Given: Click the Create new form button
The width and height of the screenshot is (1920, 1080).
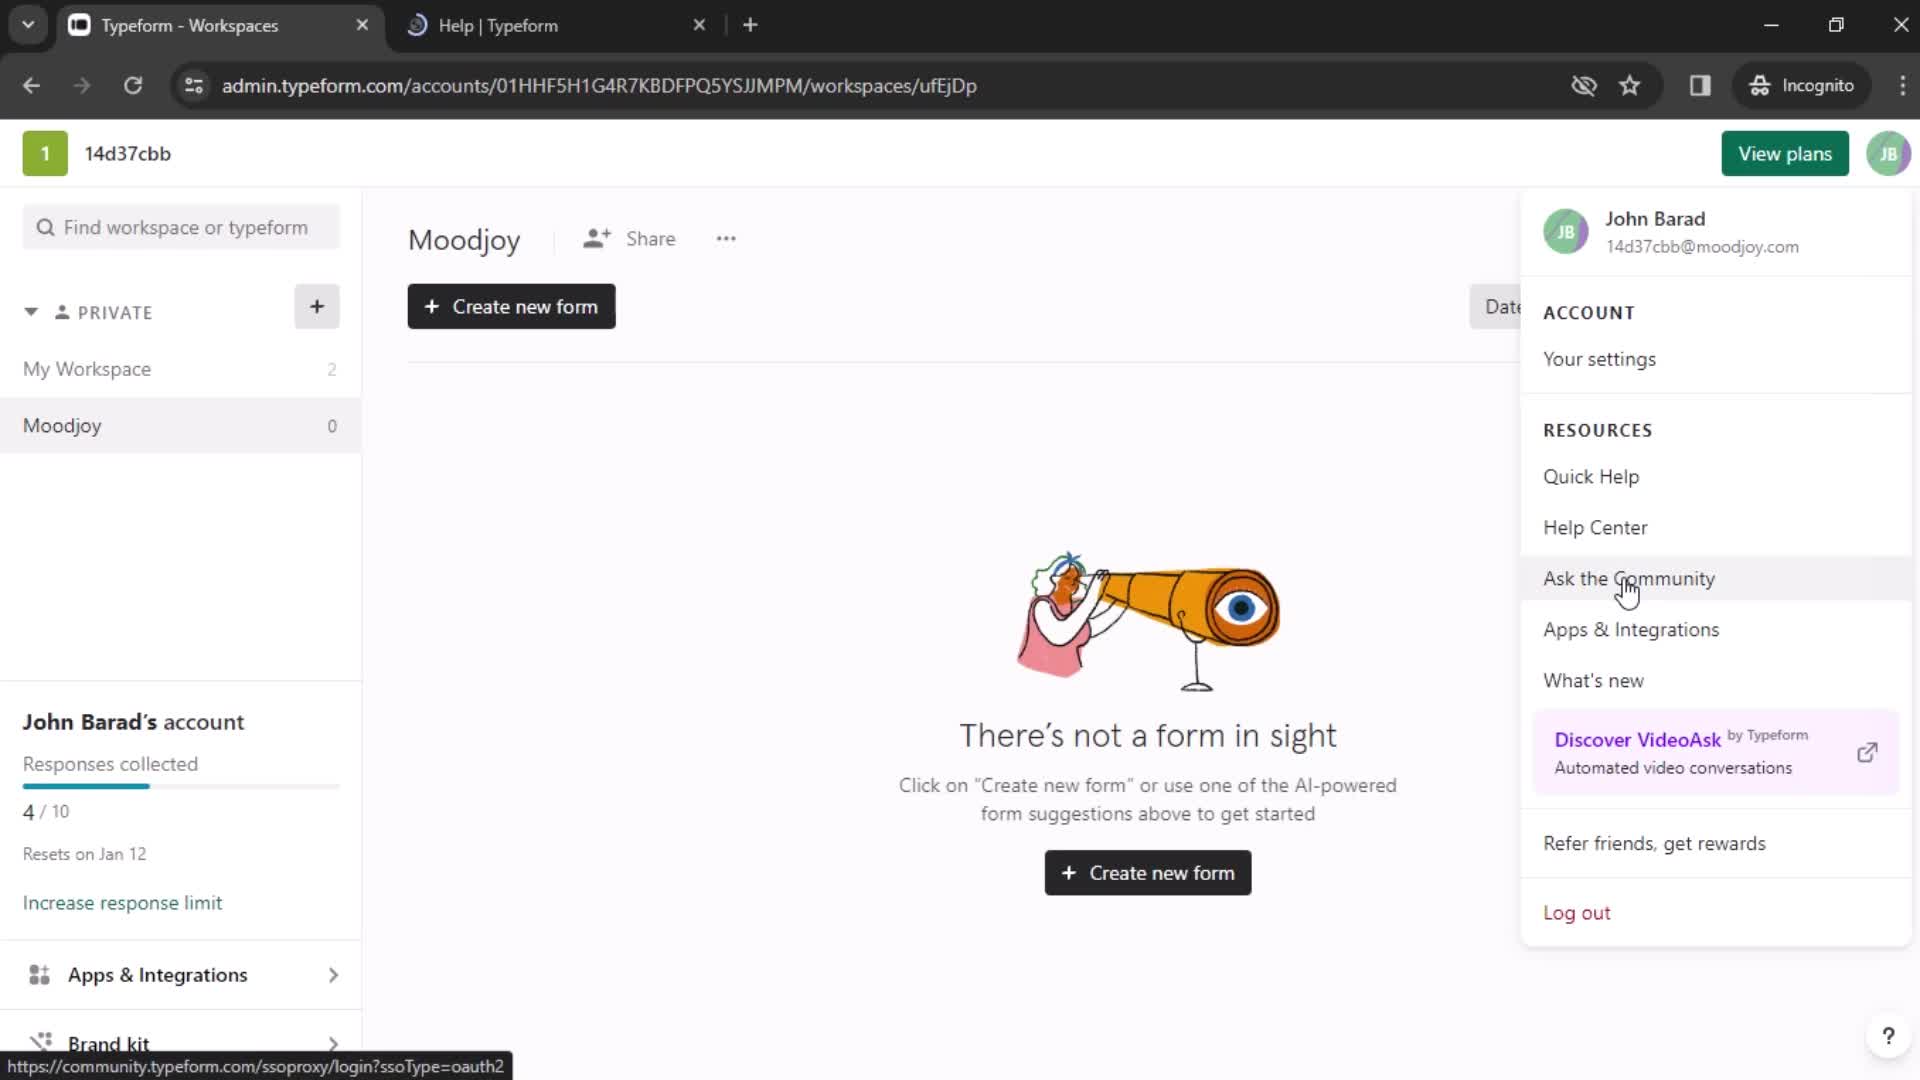Looking at the screenshot, I should pos(510,306).
